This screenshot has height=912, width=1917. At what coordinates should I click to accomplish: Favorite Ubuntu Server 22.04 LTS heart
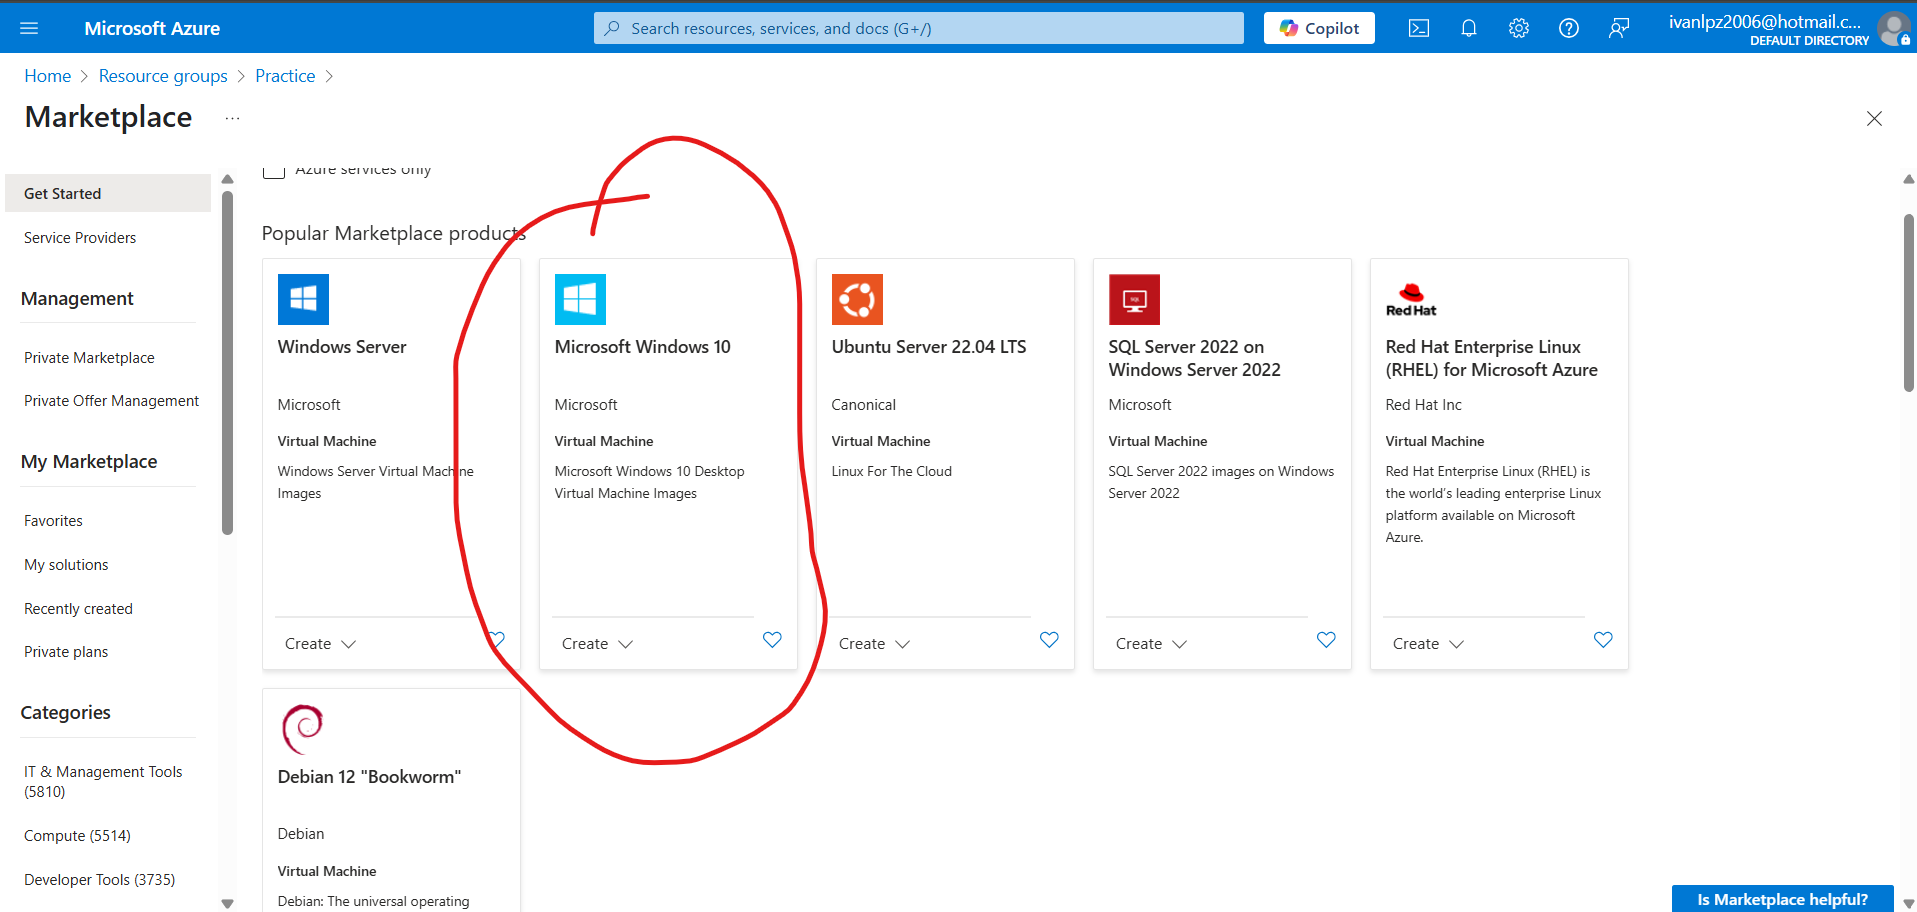point(1049,640)
